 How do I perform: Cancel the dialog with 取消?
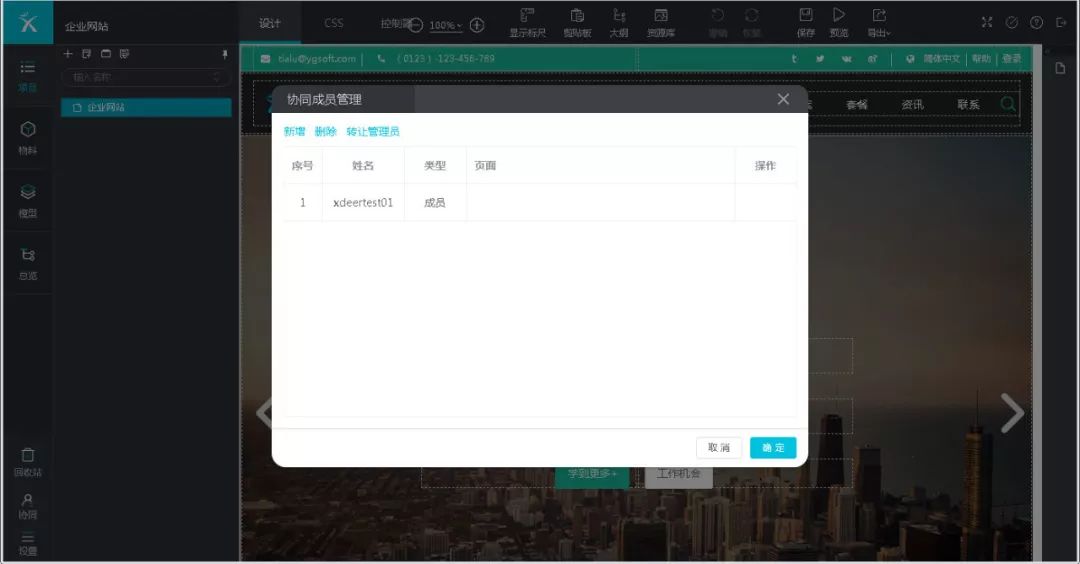[718, 448]
